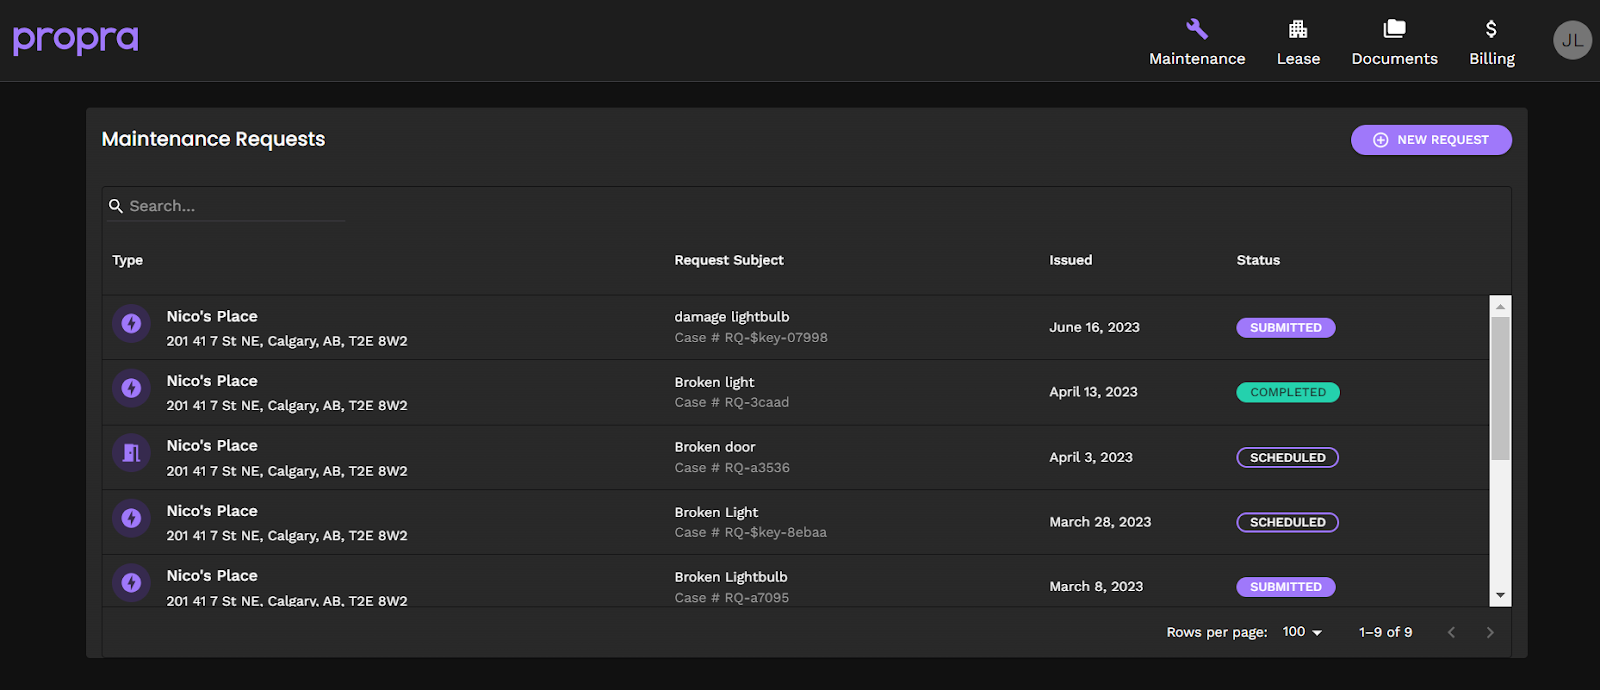Sort by Status column header

point(1258,260)
